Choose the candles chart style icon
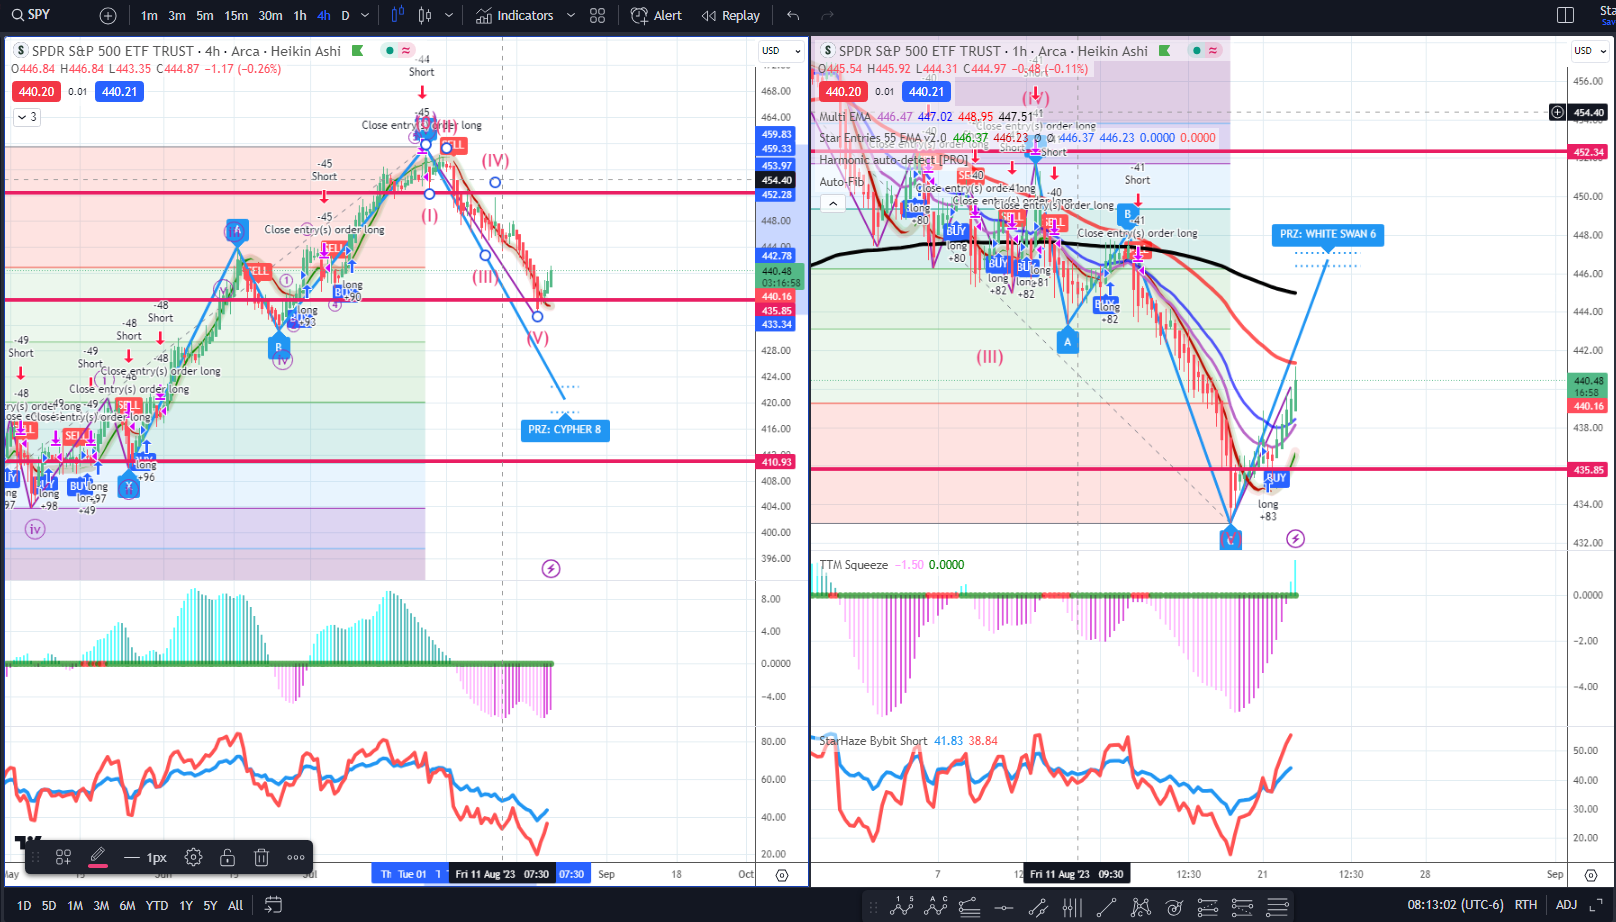This screenshot has width=1616, height=922. [x=425, y=16]
